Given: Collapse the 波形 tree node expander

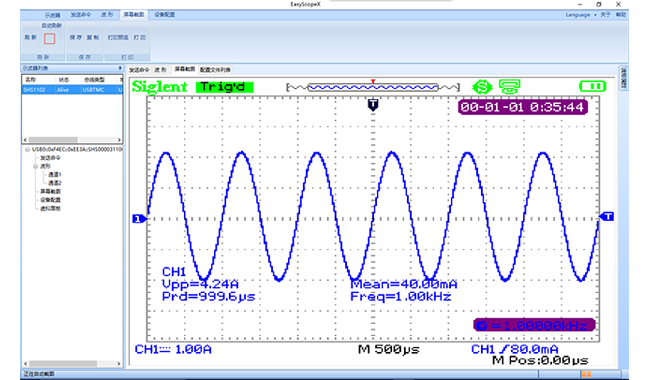Looking at the screenshot, I should pos(36,166).
